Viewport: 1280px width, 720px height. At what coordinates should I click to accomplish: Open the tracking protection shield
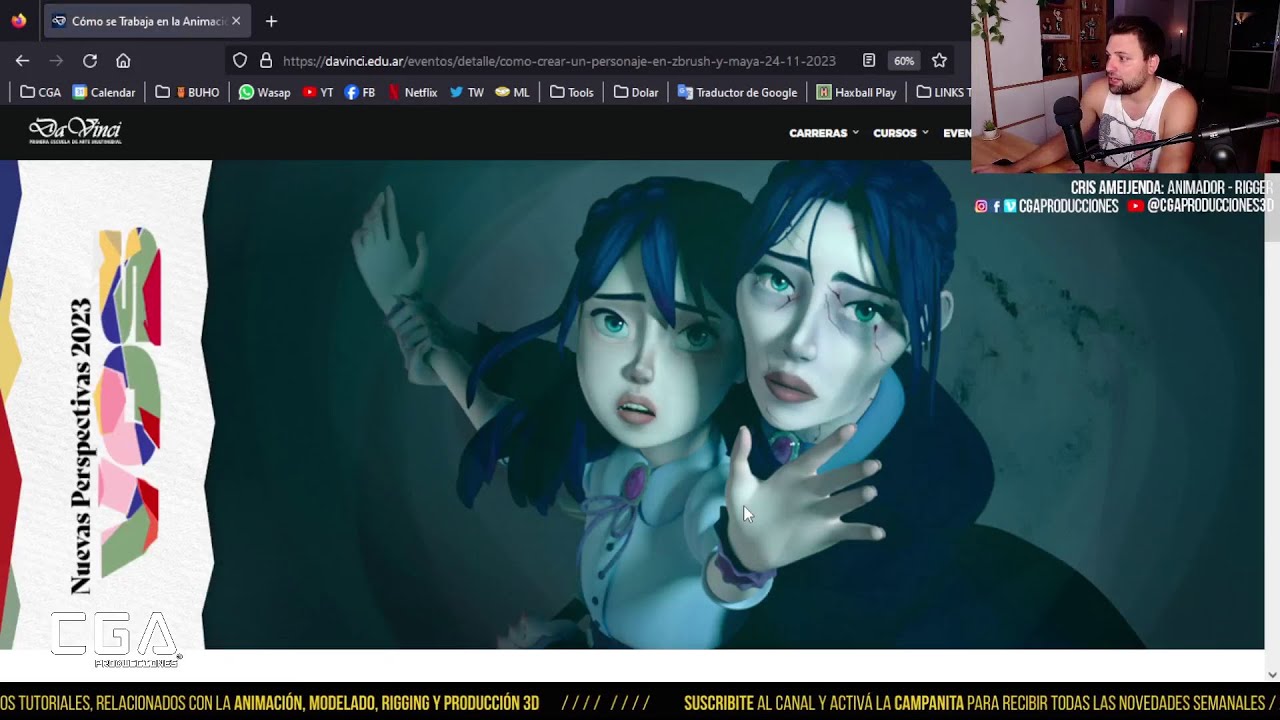[240, 61]
